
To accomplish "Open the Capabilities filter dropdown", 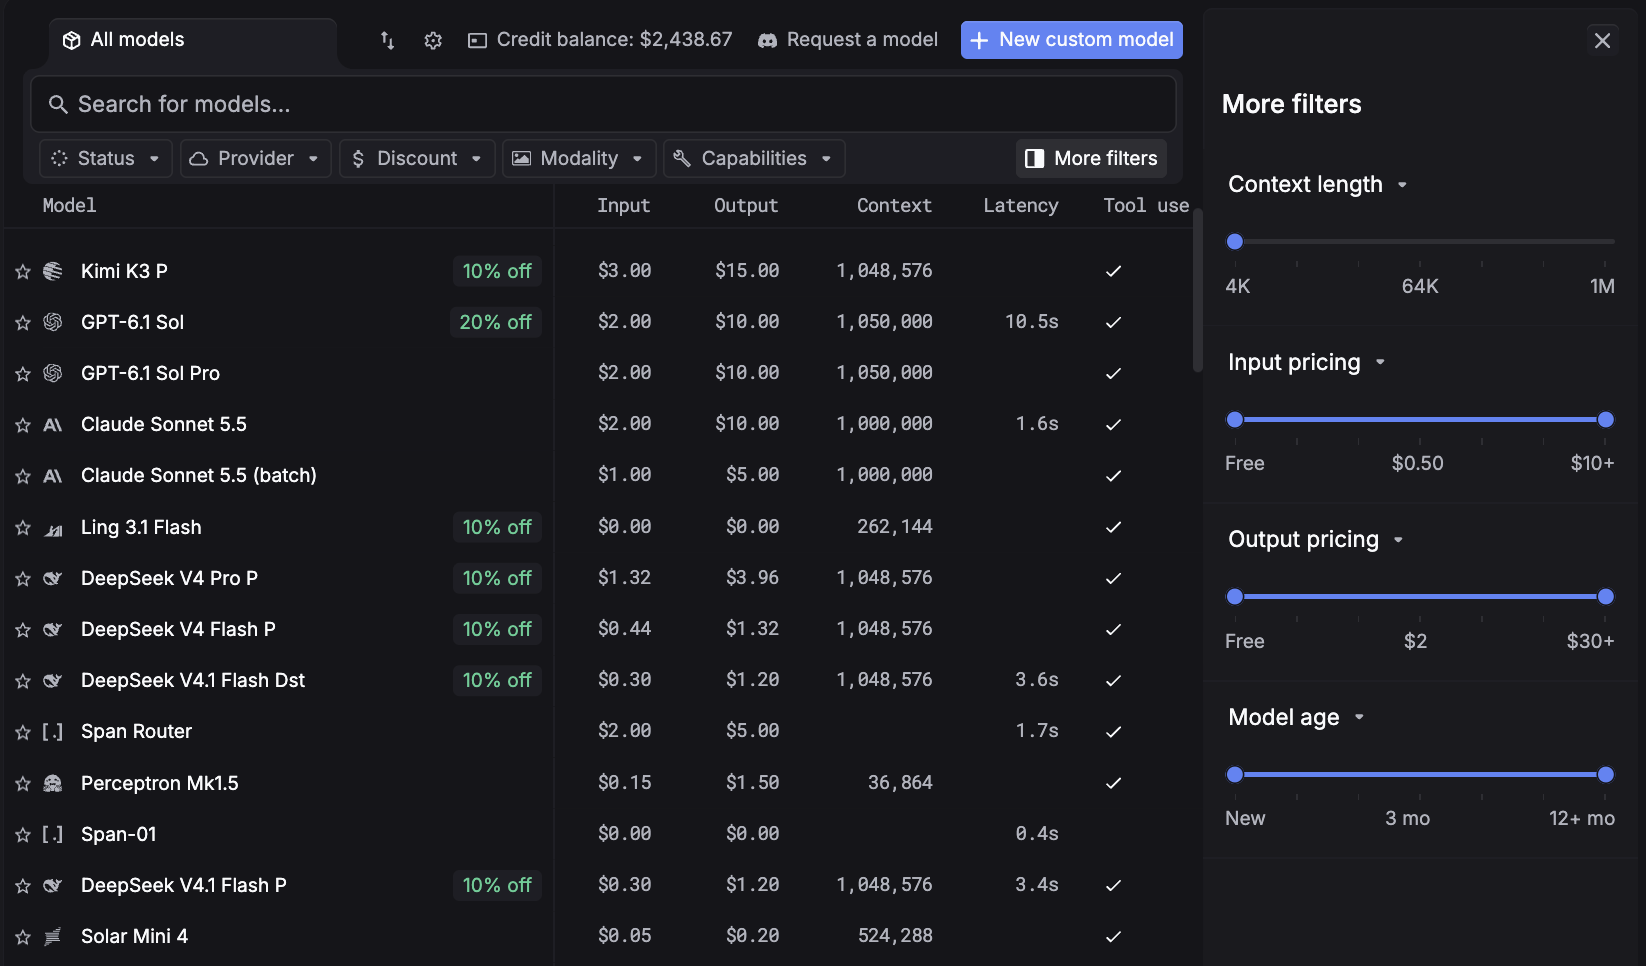I will 754,158.
